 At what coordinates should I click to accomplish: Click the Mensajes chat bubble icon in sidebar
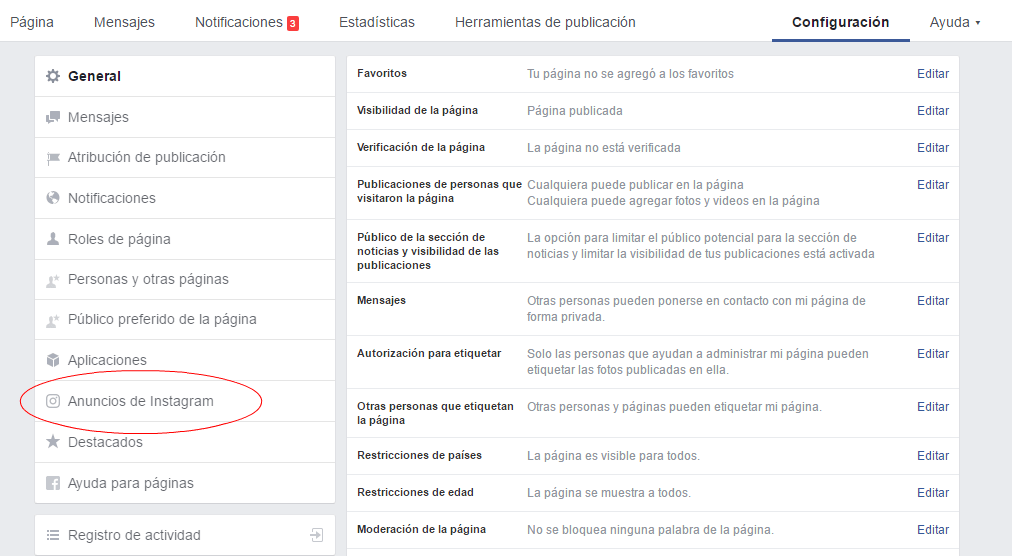(x=53, y=117)
